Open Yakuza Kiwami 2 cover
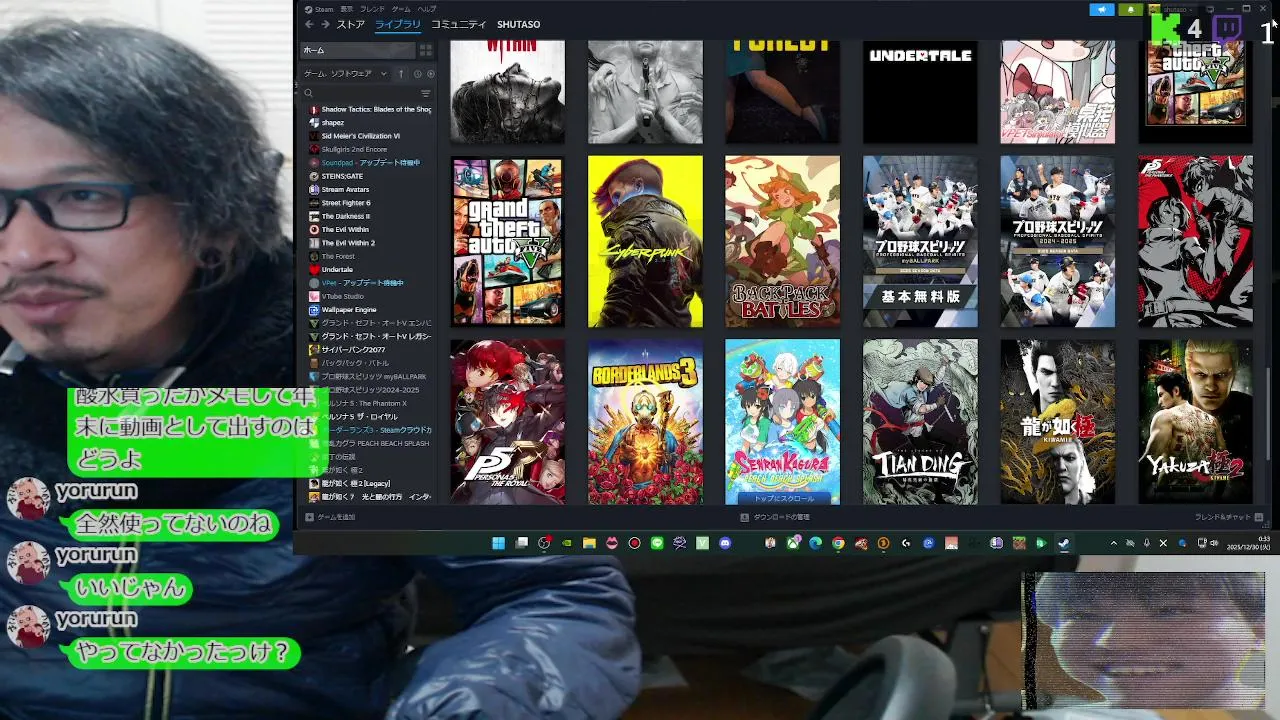The height and width of the screenshot is (720, 1280). click(1195, 422)
